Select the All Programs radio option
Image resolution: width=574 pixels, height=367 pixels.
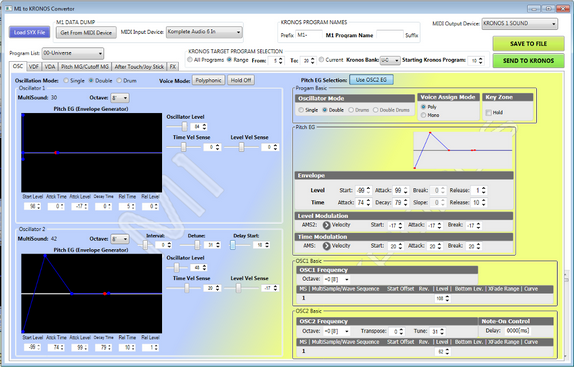click(190, 60)
